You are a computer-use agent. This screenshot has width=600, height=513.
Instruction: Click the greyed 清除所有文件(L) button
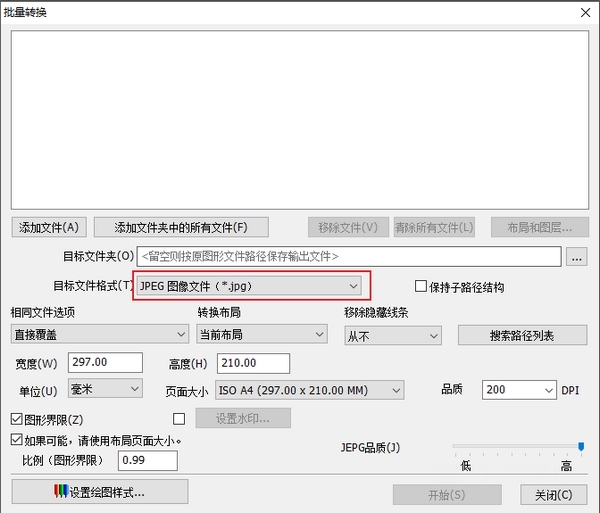[x=434, y=227]
